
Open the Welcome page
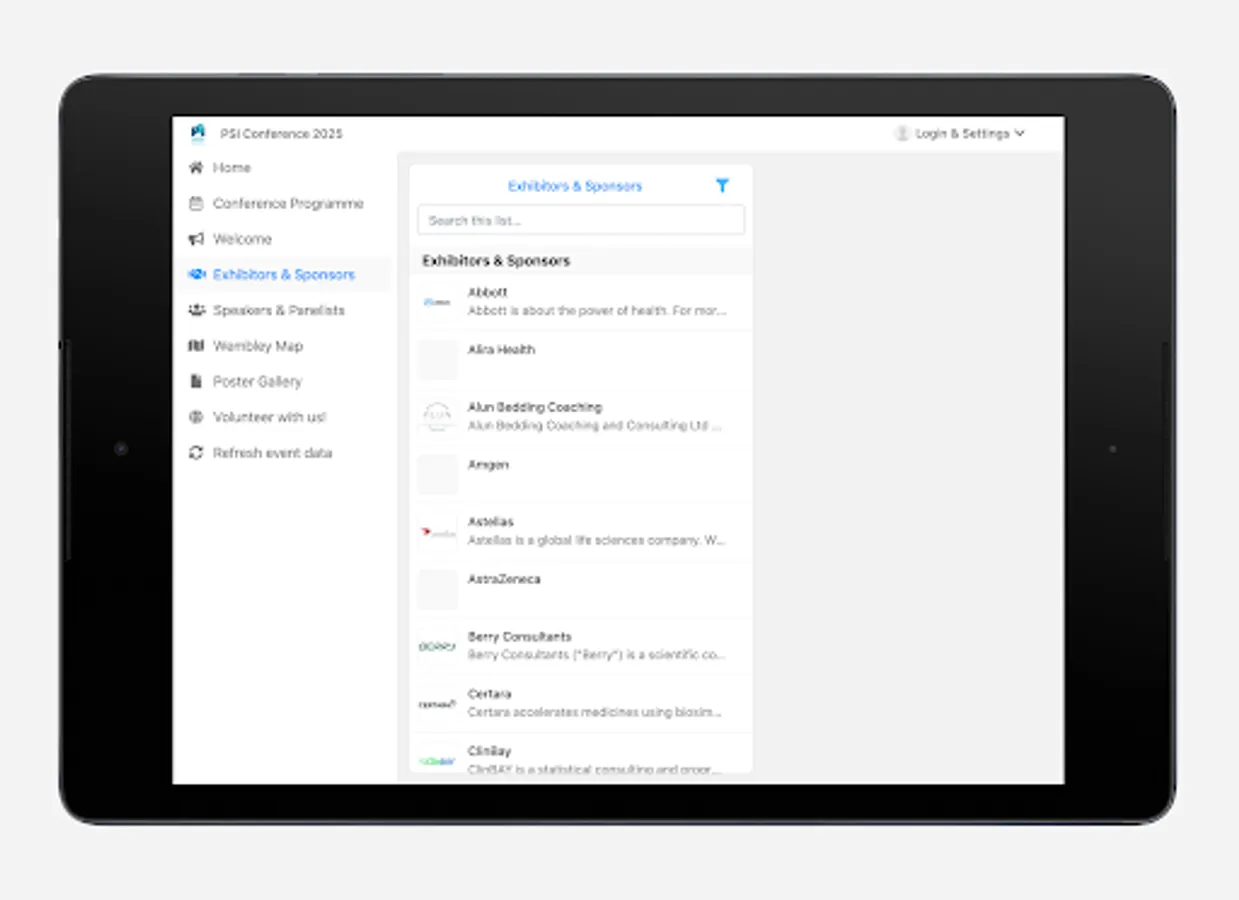pos(242,239)
